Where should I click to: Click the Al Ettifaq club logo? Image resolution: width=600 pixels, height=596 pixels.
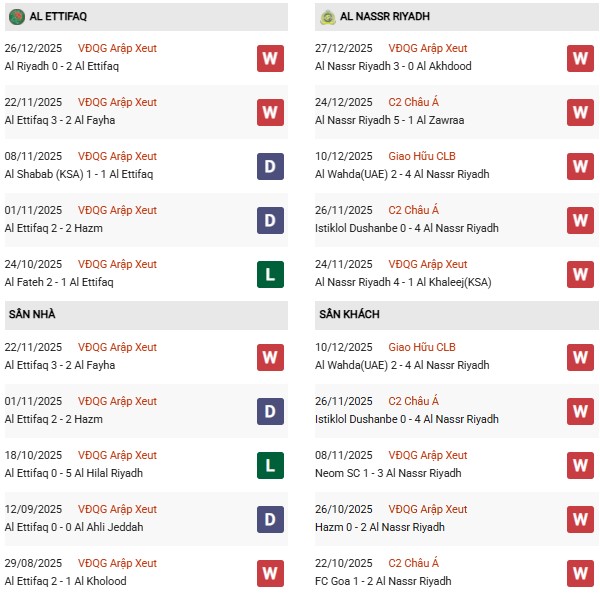point(17,17)
